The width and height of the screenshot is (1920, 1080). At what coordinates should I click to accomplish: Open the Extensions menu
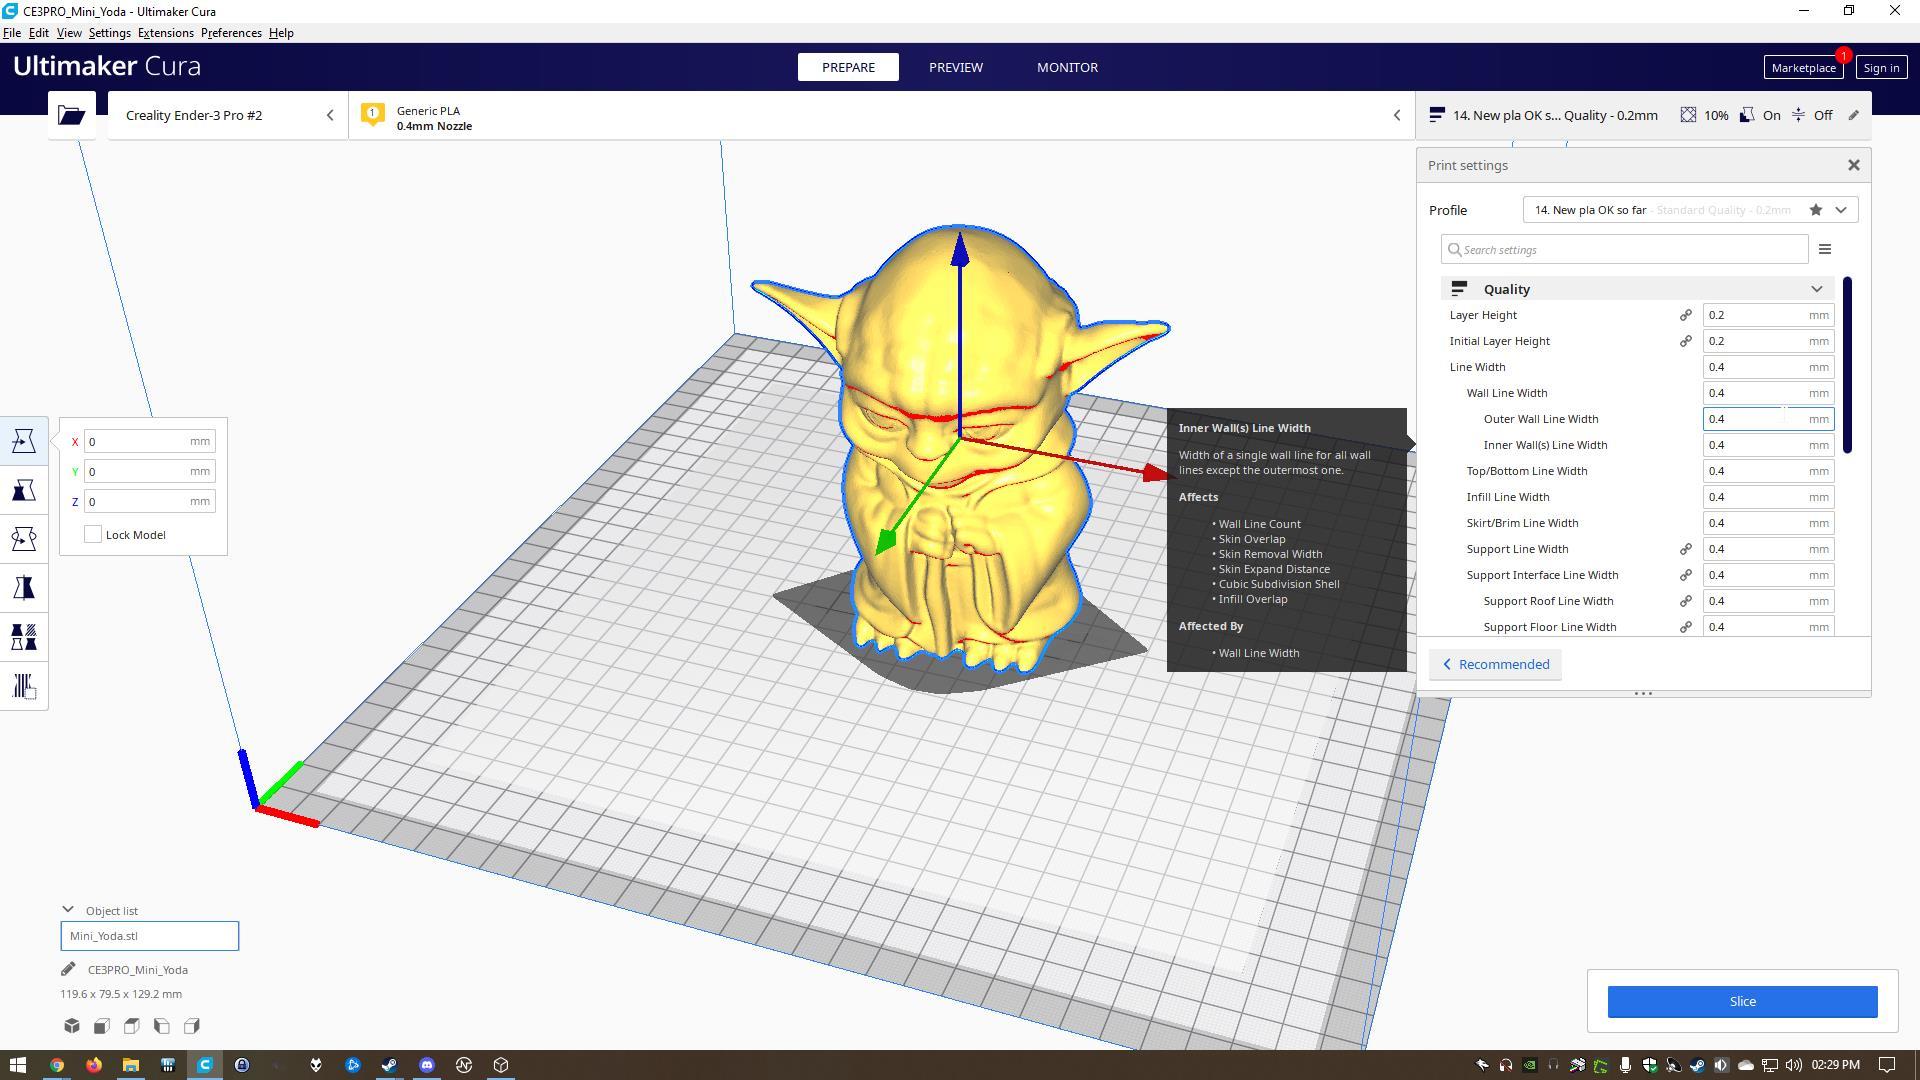tap(165, 33)
